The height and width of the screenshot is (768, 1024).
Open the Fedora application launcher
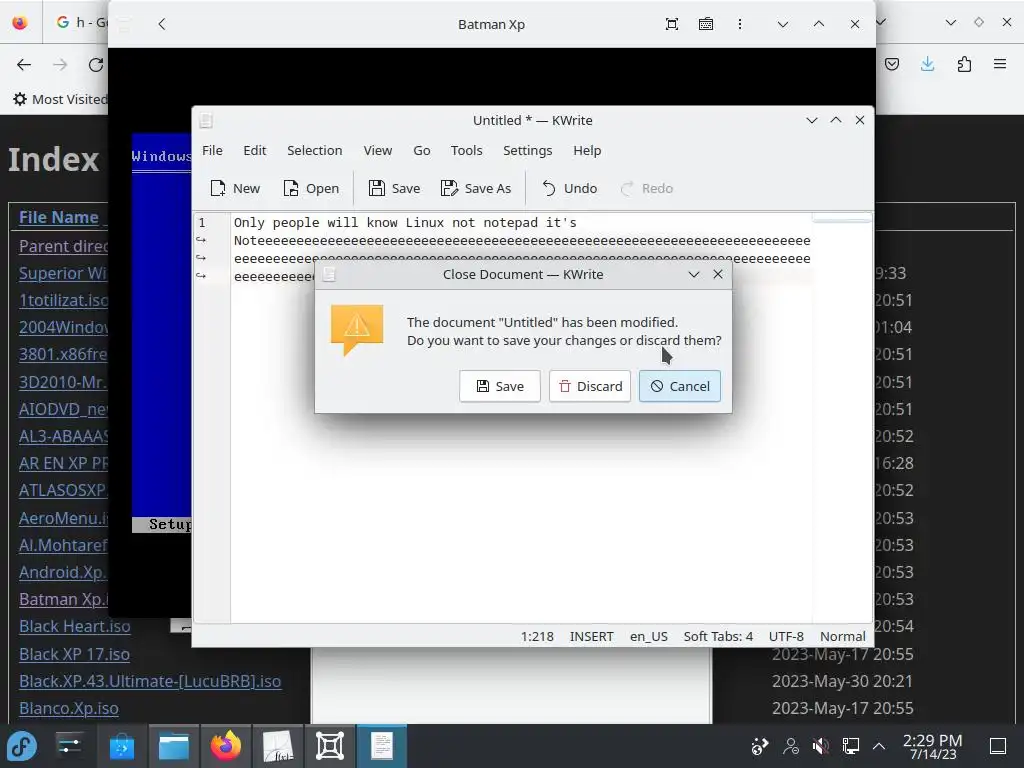pyautogui.click(x=22, y=746)
